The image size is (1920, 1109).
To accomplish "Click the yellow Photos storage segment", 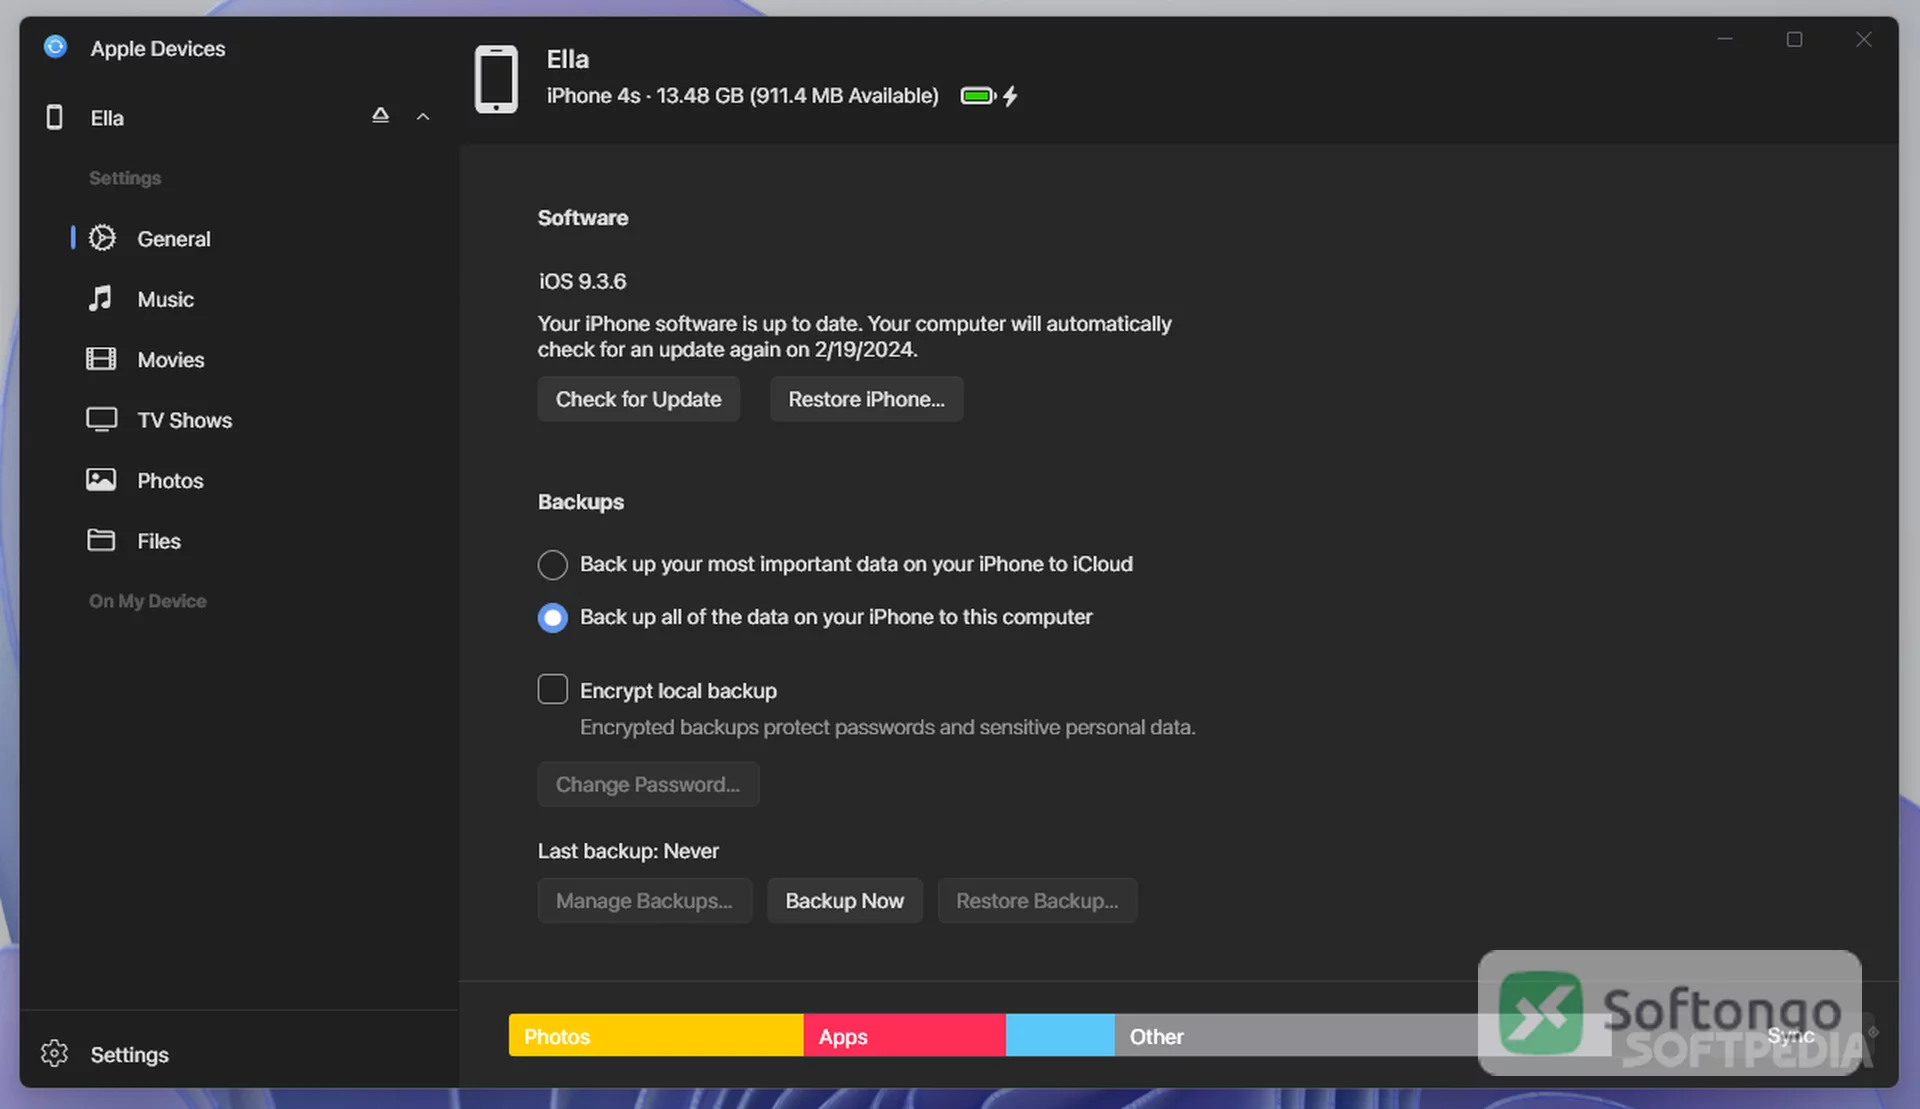I will click(656, 1035).
